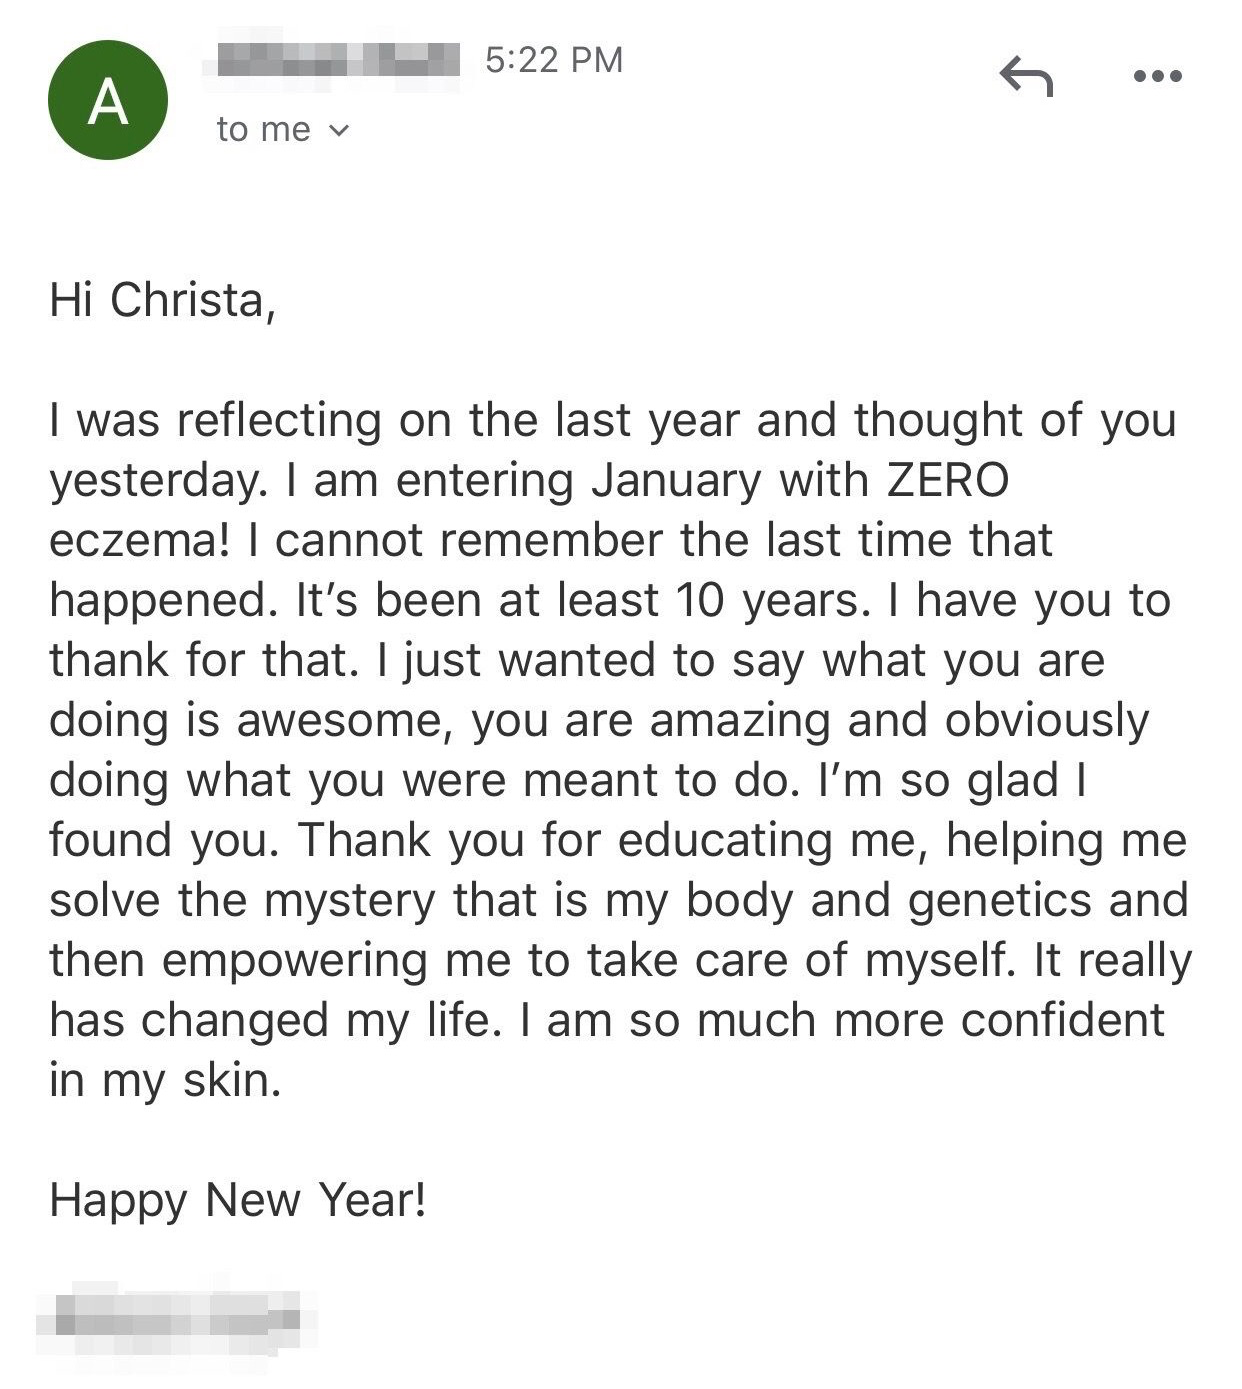Open the three-dot more options menu
The height and width of the screenshot is (1389, 1242).
(x=1159, y=76)
